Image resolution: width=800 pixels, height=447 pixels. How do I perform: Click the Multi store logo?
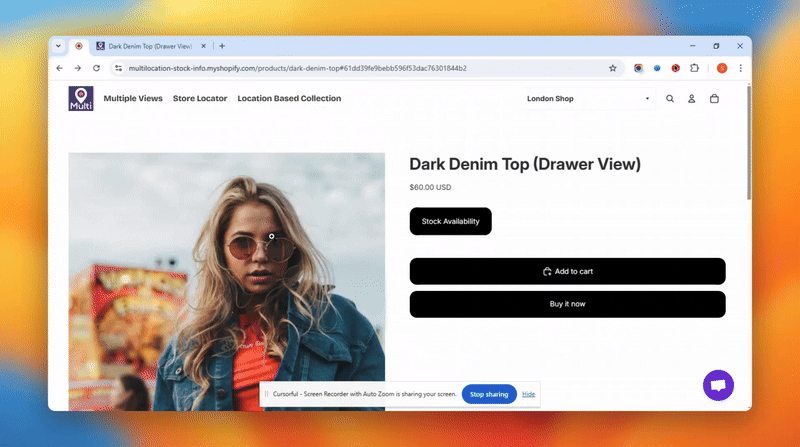pyautogui.click(x=81, y=98)
